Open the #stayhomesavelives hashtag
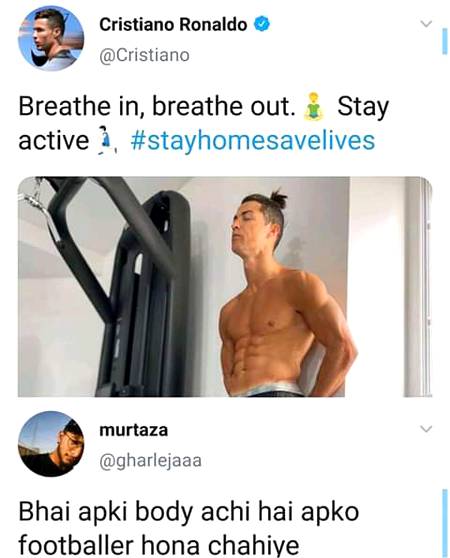Viewport: 450px width, 558px height. [253, 140]
